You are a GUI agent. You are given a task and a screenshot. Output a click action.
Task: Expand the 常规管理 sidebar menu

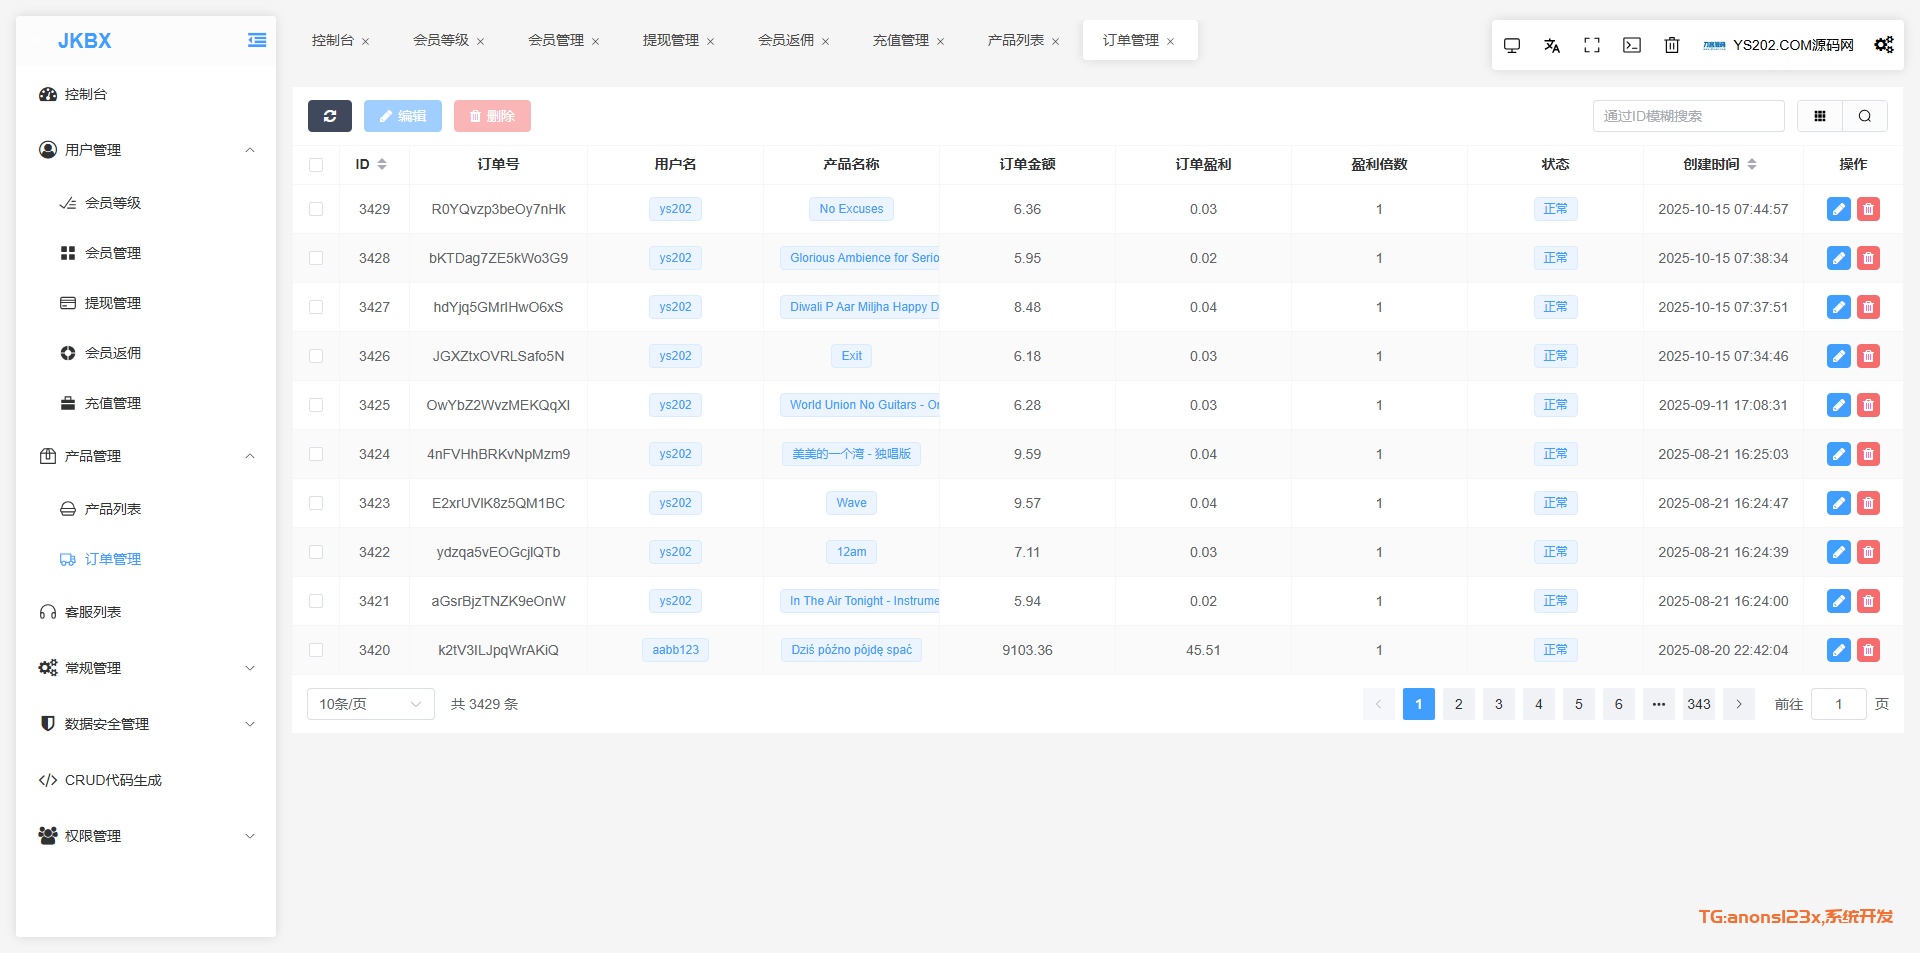pyautogui.click(x=146, y=668)
